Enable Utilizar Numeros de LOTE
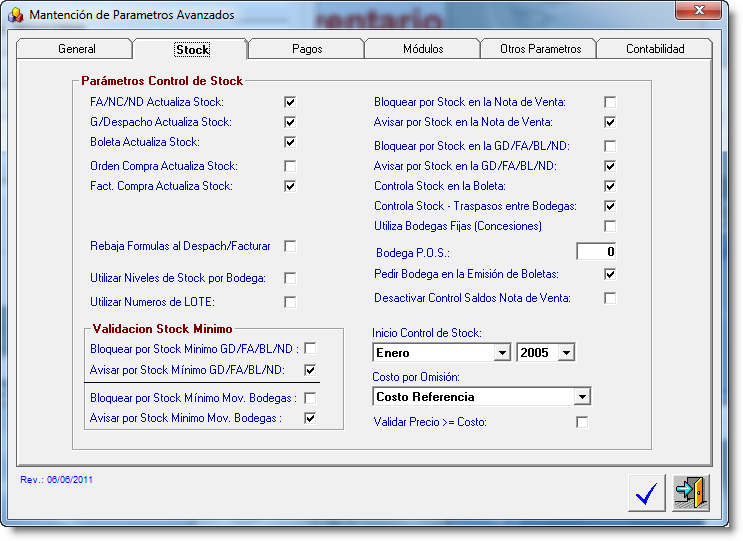Image resolution: width=743 pixels, height=541 pixels. click(x=290, y=302)
